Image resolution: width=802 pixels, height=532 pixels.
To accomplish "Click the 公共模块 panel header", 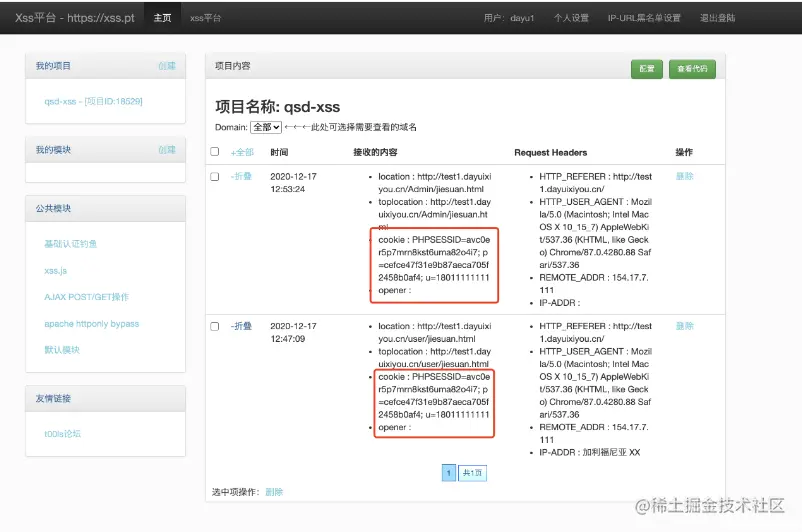I will (105, 209).
